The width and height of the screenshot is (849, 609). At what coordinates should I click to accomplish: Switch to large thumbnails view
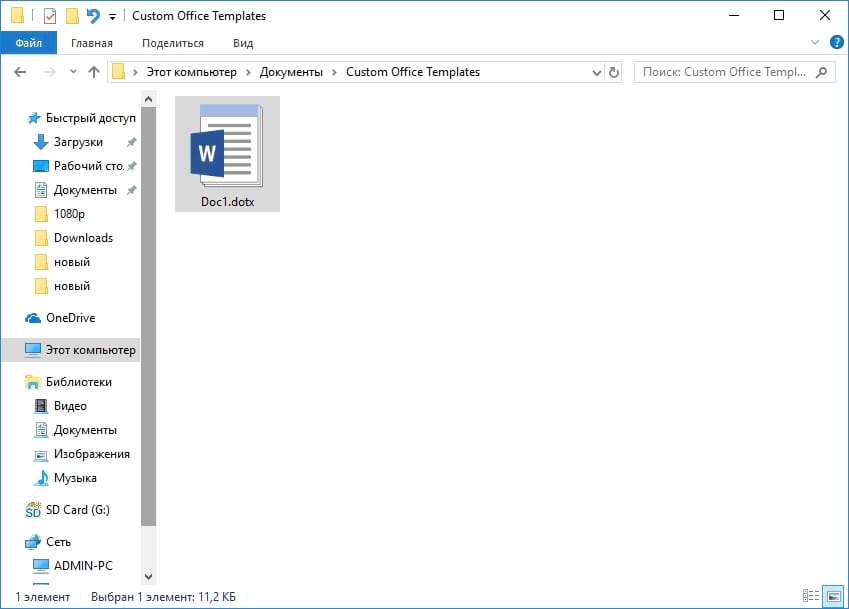[832, 597]
